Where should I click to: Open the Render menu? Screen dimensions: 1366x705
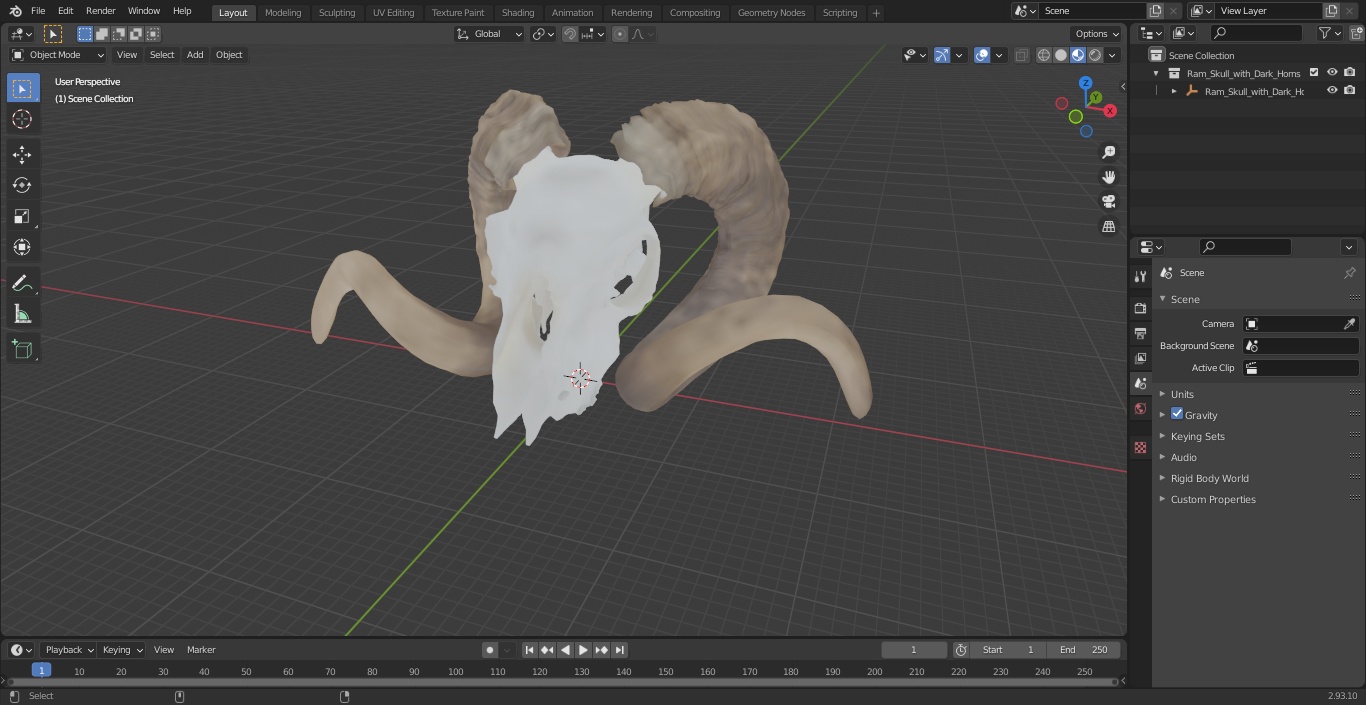coord(100,11)
